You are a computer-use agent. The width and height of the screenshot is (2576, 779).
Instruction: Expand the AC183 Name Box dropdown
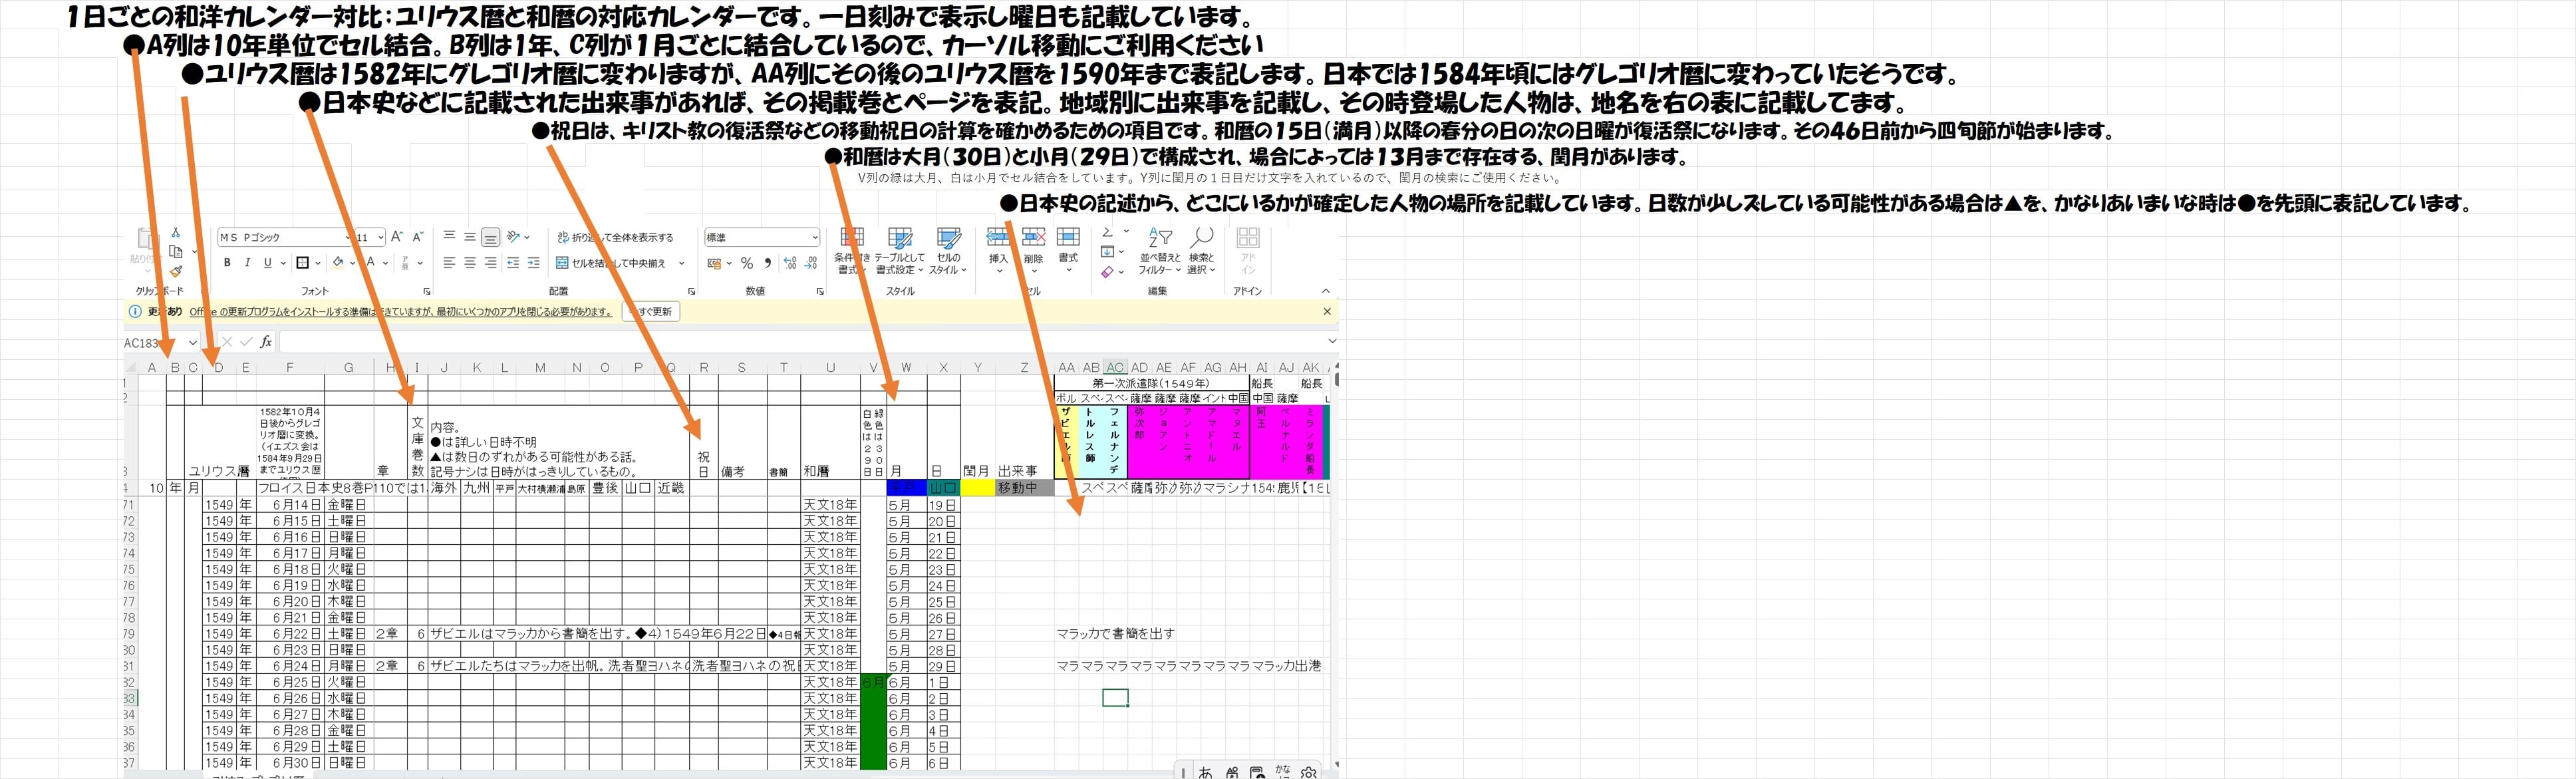tap(193, 343)
